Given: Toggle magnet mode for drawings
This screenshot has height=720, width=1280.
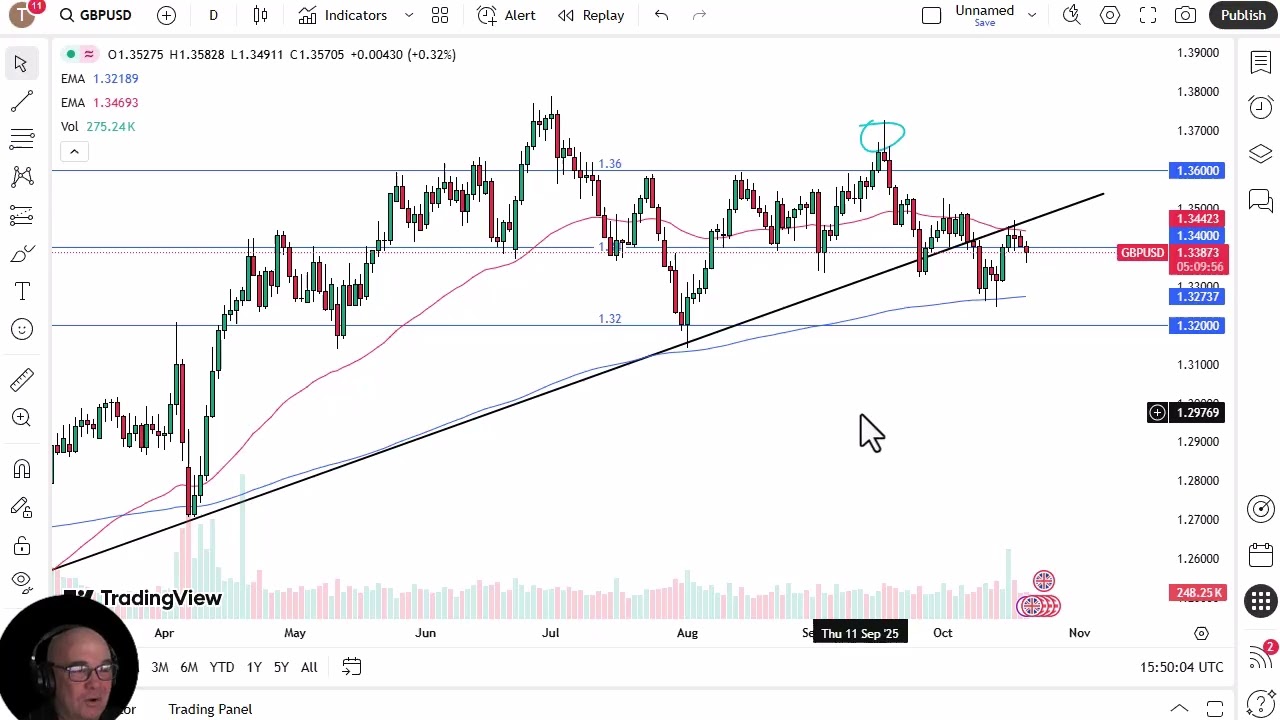Looking at the screenshot, I should pyautogui.click(x=21, y=469).
